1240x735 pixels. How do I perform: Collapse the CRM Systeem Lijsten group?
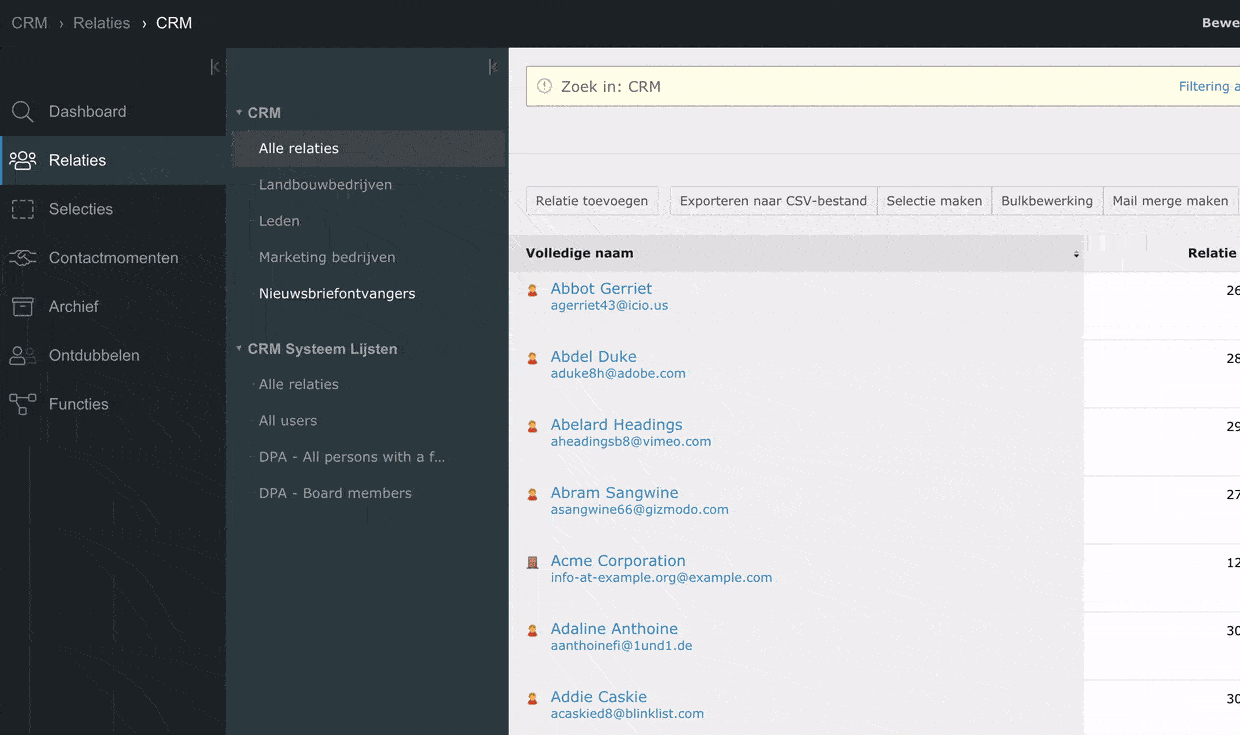click(239, 349)
